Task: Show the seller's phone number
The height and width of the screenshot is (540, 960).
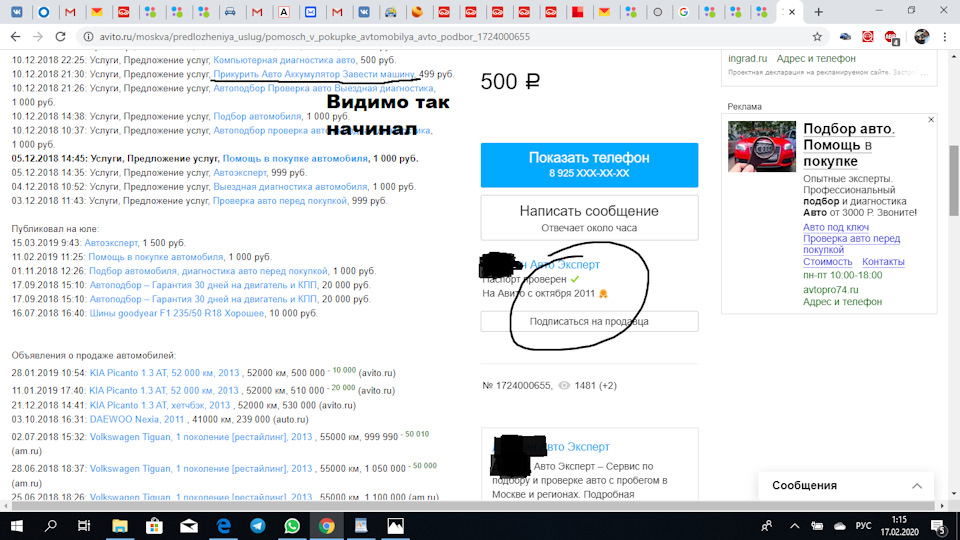Action: pos(589,165)
